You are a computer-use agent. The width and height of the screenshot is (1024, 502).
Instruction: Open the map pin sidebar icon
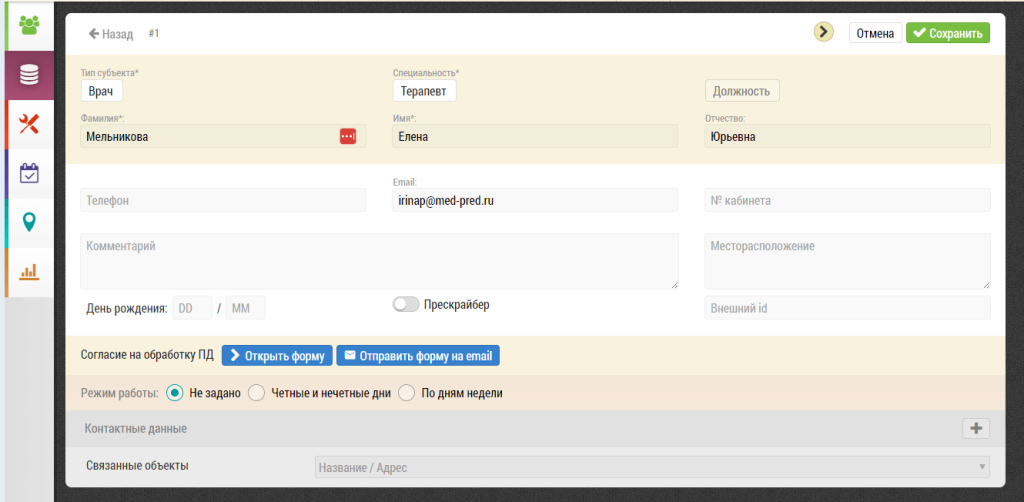tap(29, 223)
